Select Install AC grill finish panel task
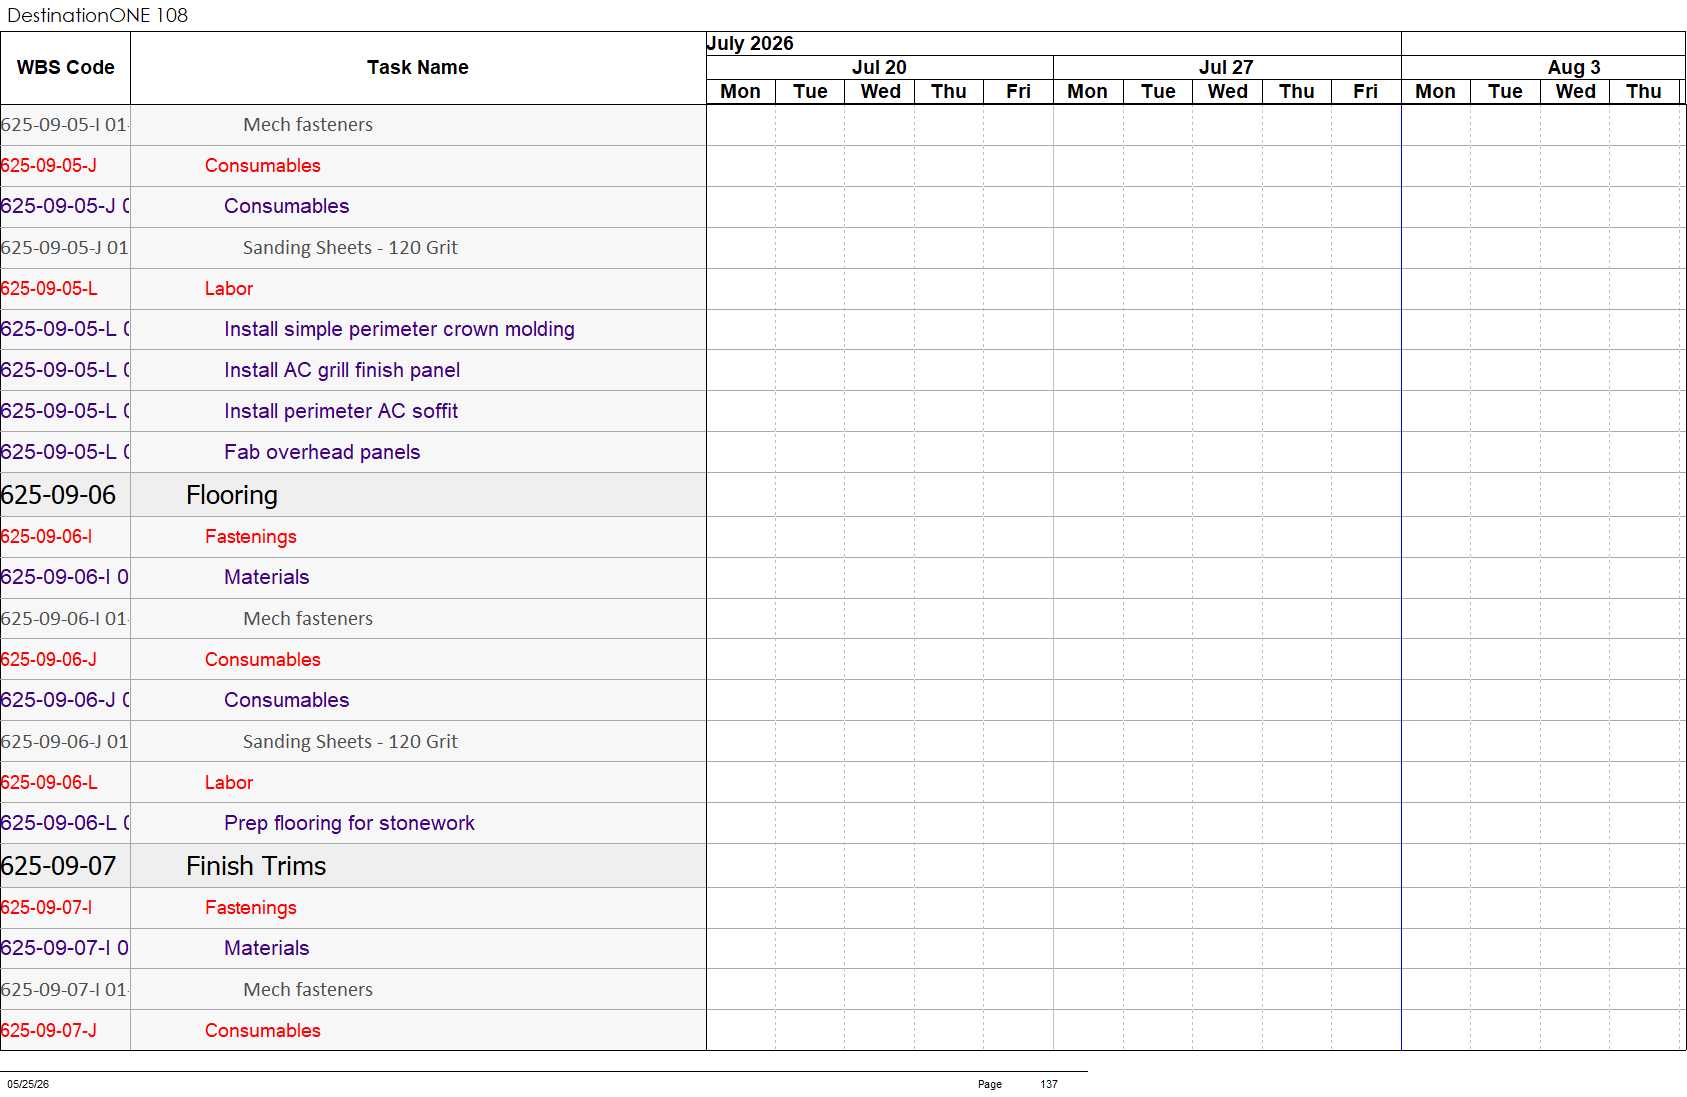1687x1097 pixels. click(342, 370)
